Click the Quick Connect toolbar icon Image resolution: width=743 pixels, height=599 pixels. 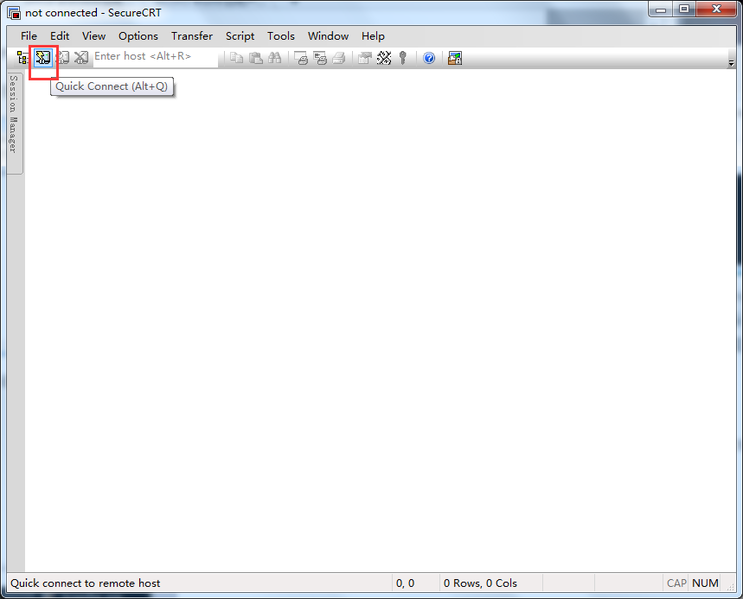click(43, 58)
